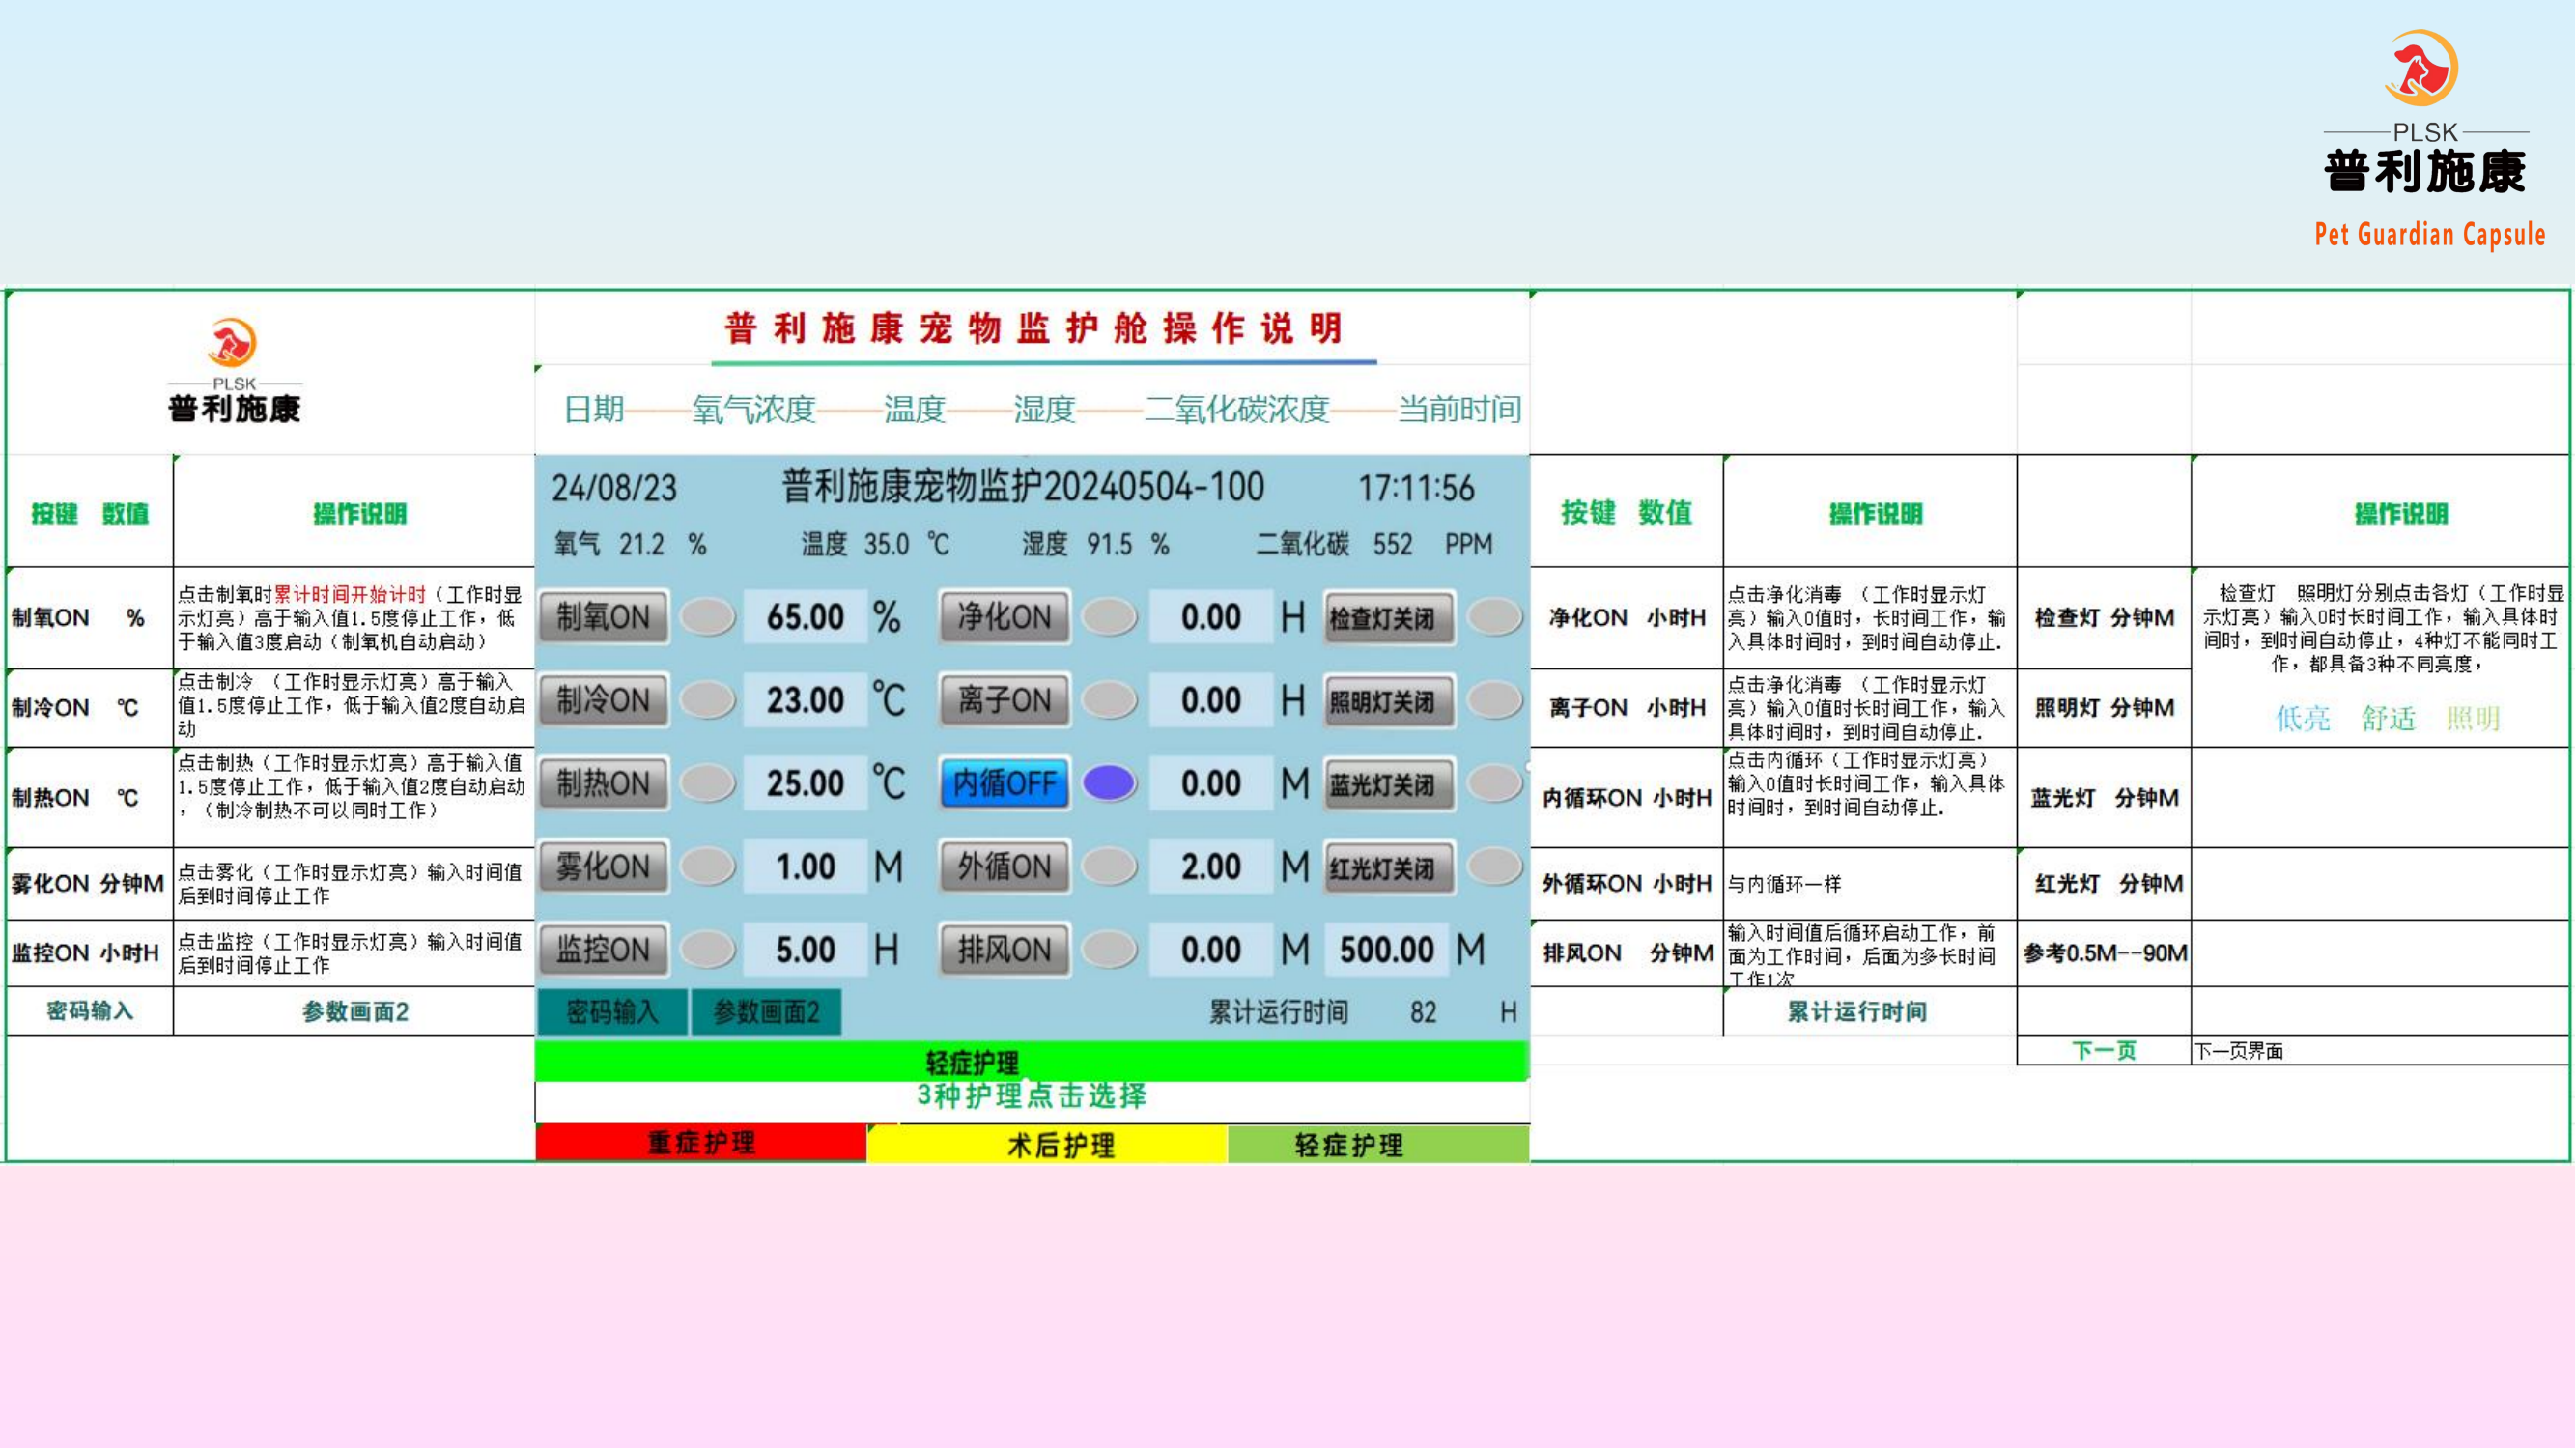
Task: Click the 低亮 brightness label
Action: pos(2303,718)
